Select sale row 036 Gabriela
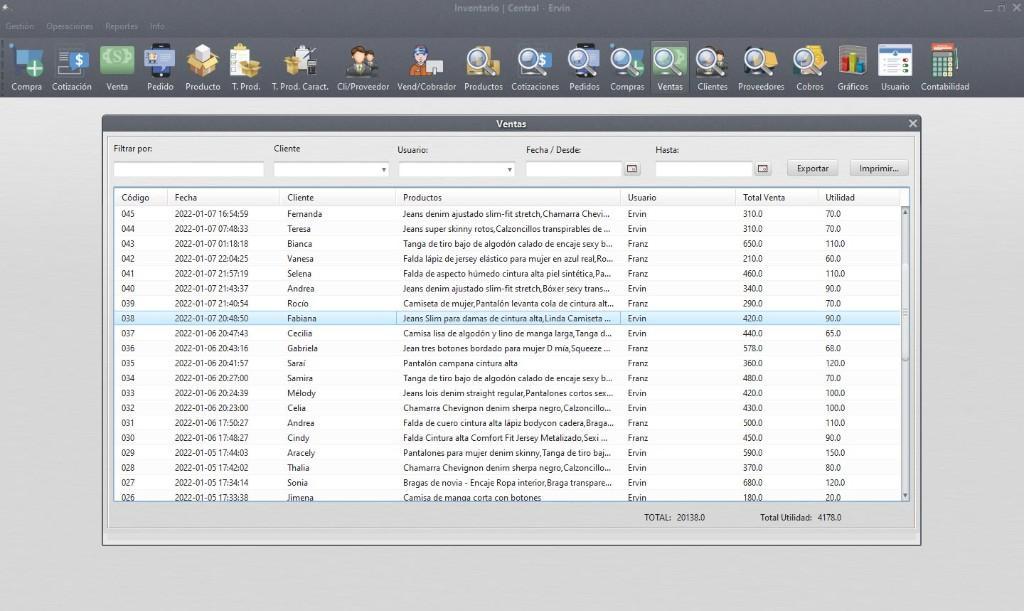The height and width of the screenshot is (611, 1024). coord(507,348)
